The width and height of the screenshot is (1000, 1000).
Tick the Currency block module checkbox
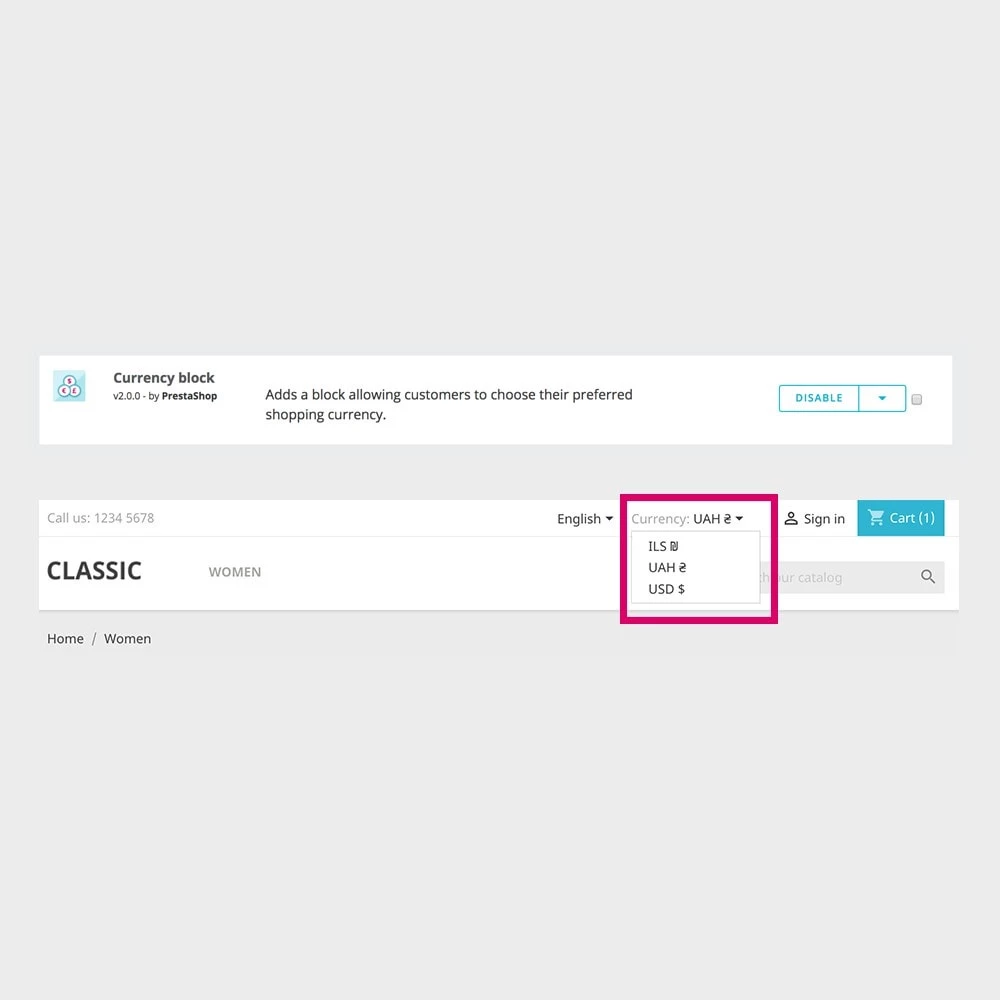pyautogui.click(x=916, y=399)
